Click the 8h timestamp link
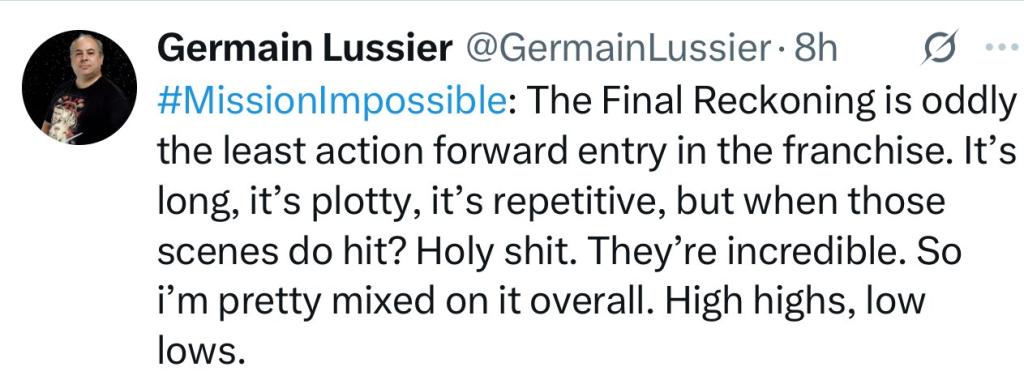Viewport: 1024px width, 384px height. pyautogui.click(x=813, y=49)
